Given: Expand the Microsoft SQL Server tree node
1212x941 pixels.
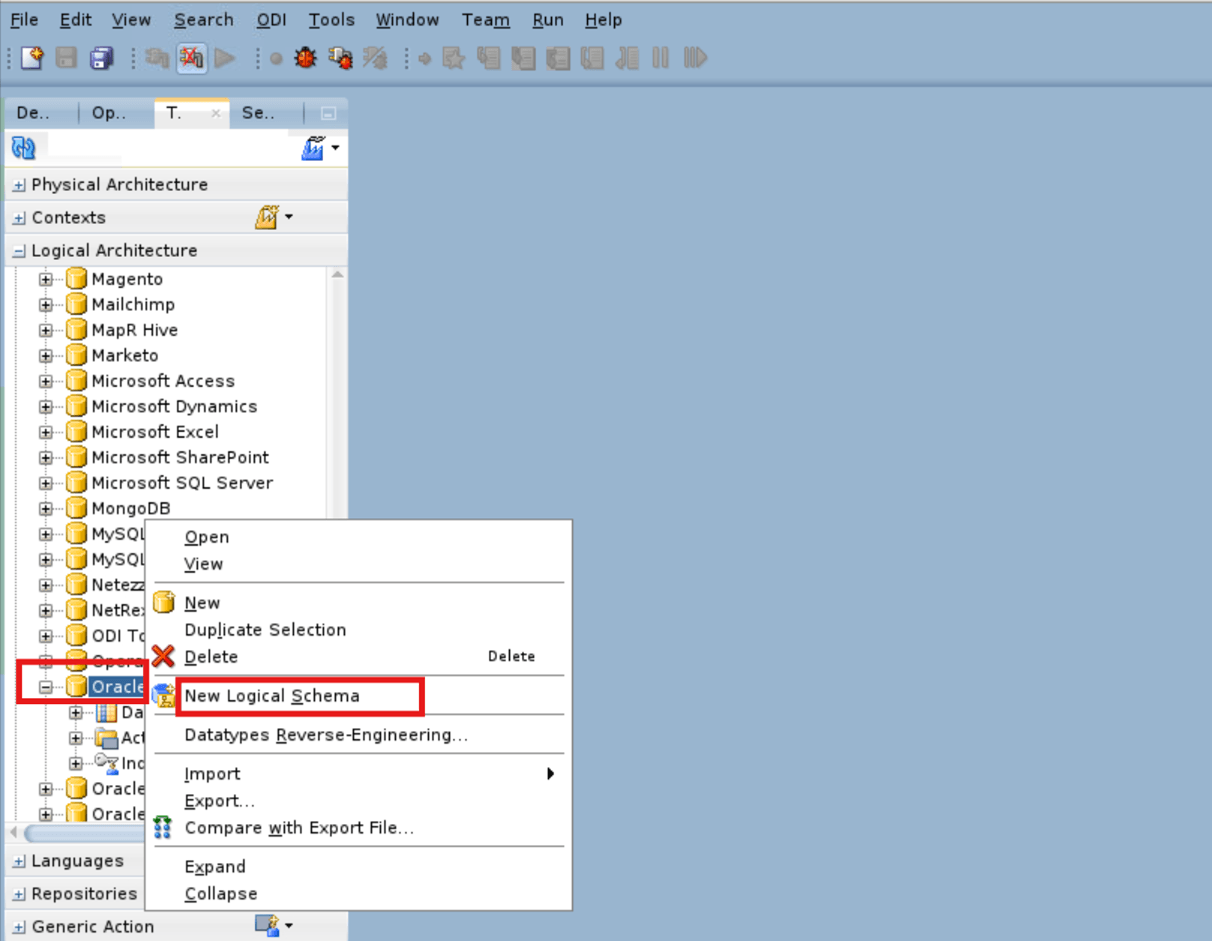Looking at the screenshot, I should click(46, 482).
